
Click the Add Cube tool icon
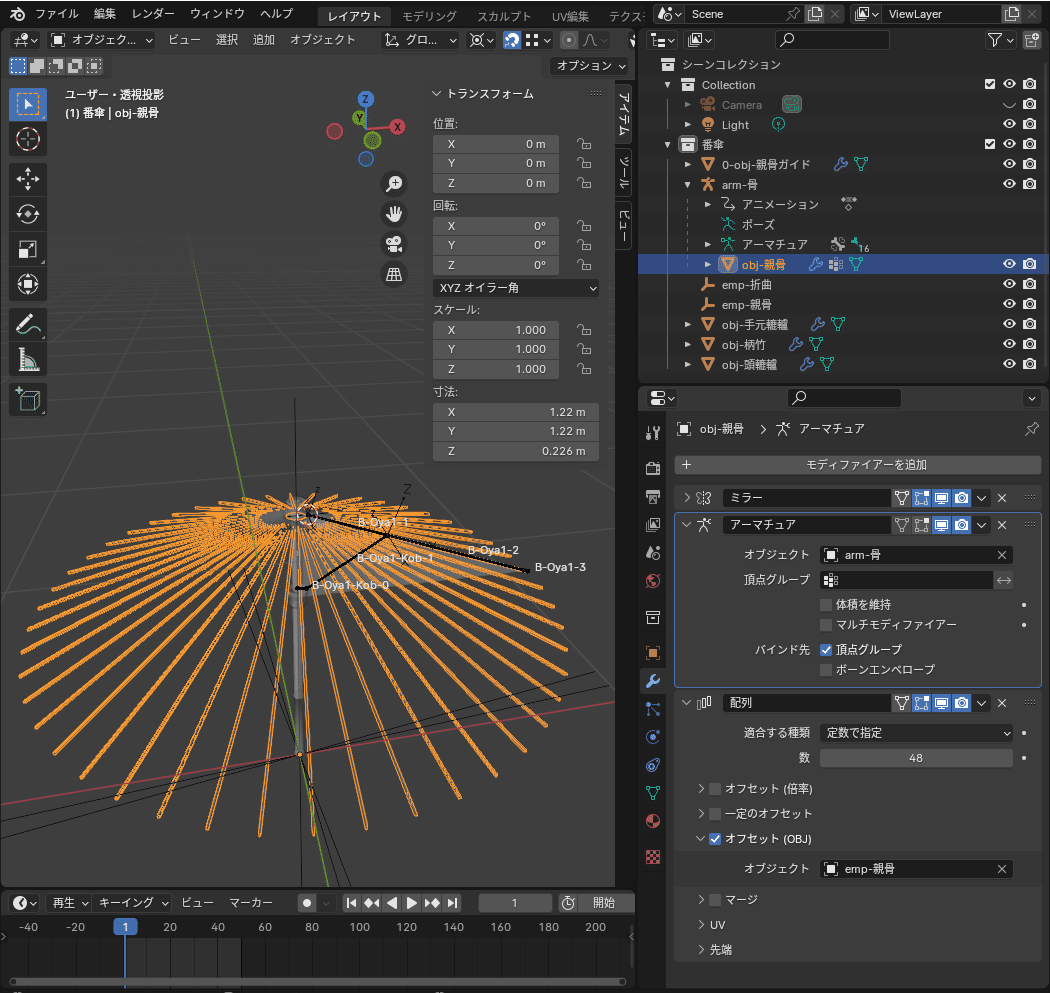tap(28, 399)
